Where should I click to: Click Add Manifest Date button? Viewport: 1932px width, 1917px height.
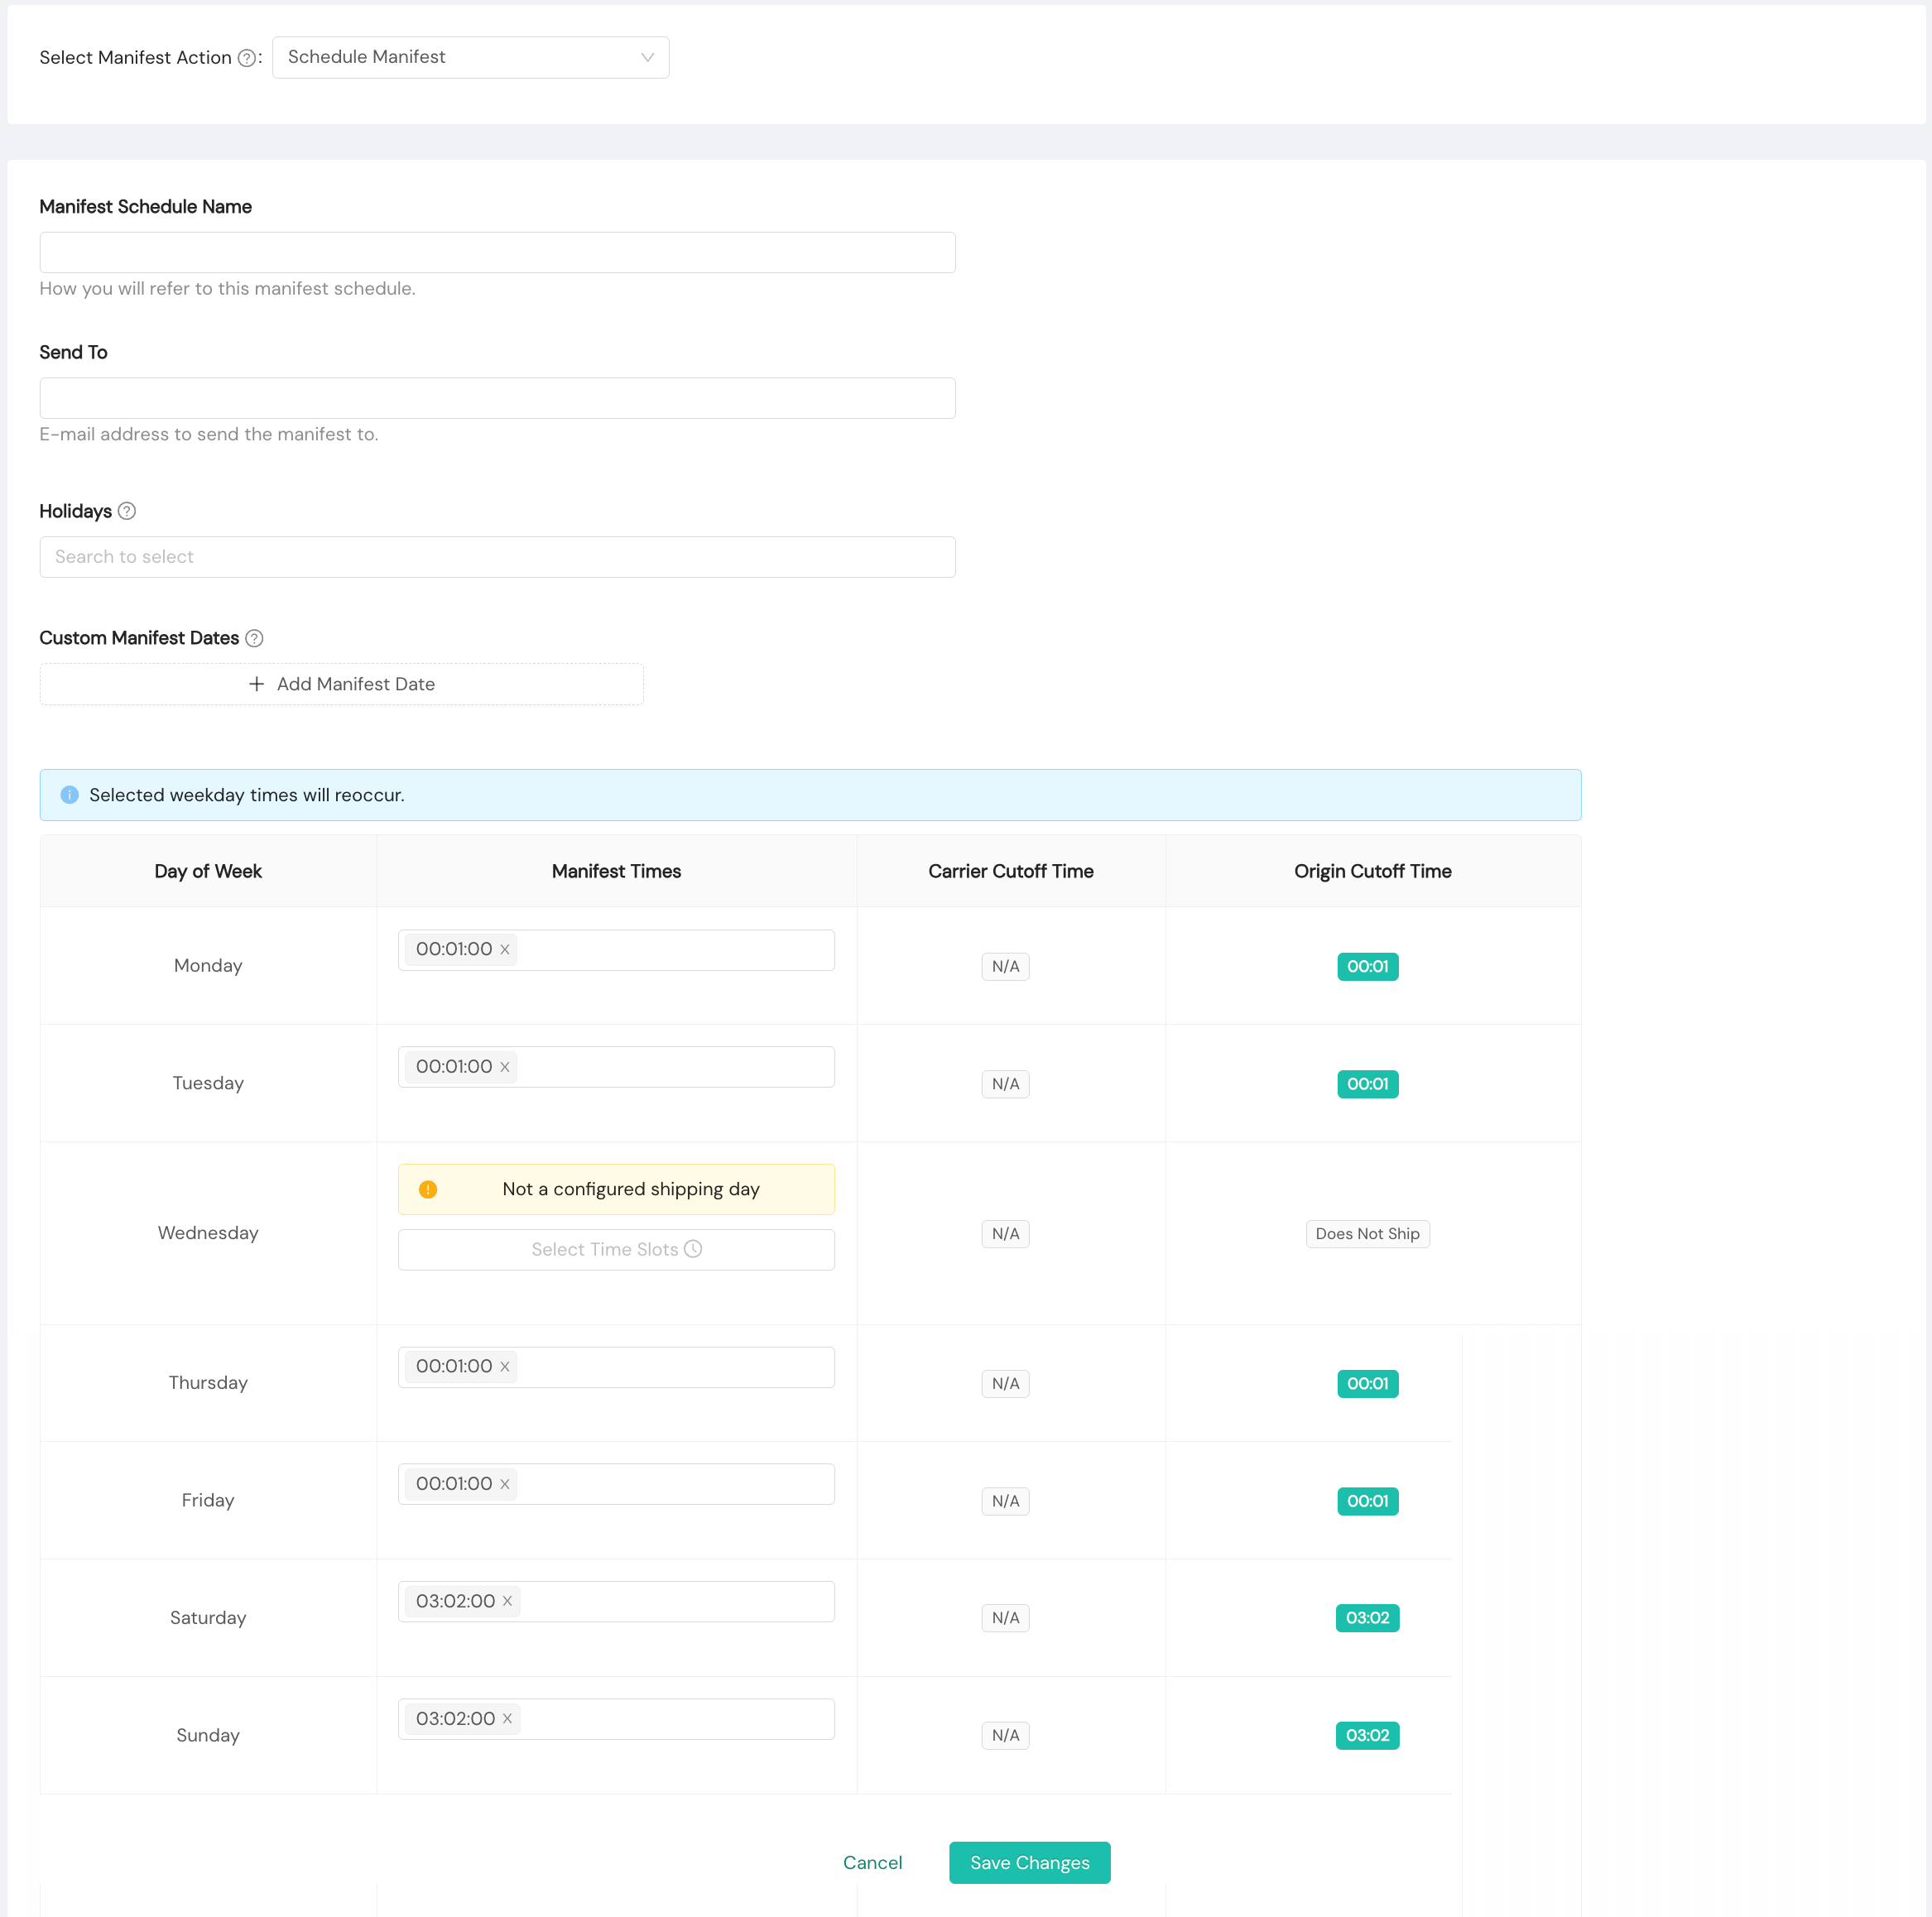point(341,684)
